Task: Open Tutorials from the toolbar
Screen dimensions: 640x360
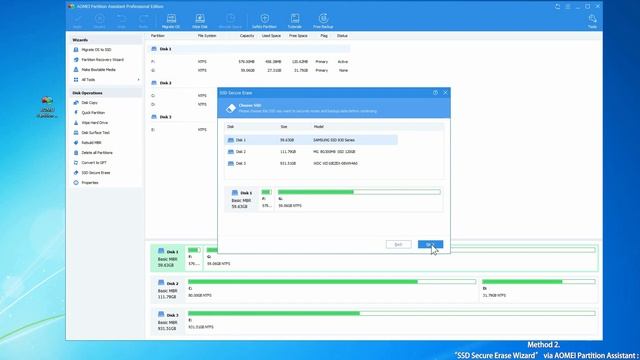Action: (x=295, y=21)
